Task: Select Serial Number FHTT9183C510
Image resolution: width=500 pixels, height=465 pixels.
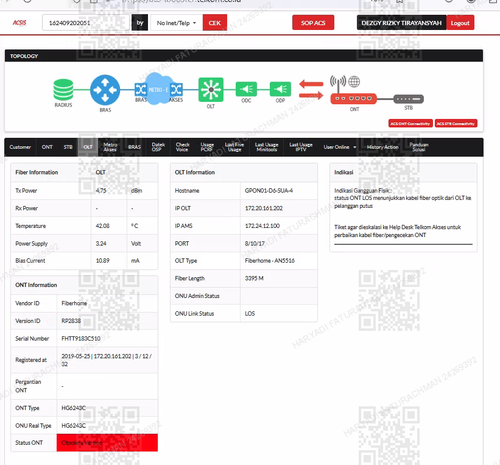Action: pyautogui.click(x=81, y=339)
